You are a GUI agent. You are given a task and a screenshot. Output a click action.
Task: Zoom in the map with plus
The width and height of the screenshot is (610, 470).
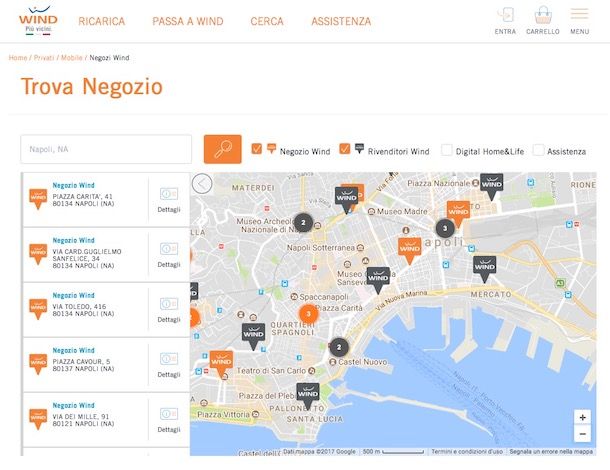[x=582, y=417]
